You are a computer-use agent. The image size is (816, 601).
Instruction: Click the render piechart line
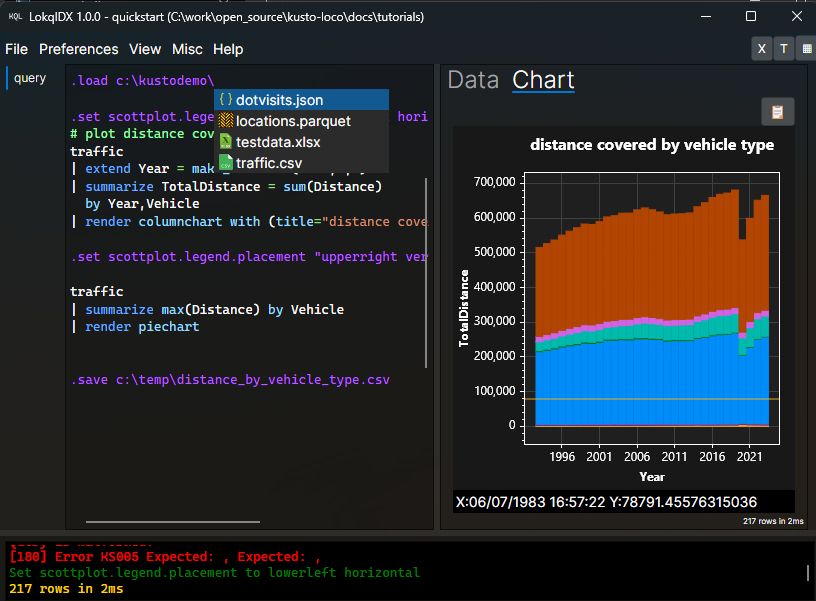click(135, 327)
